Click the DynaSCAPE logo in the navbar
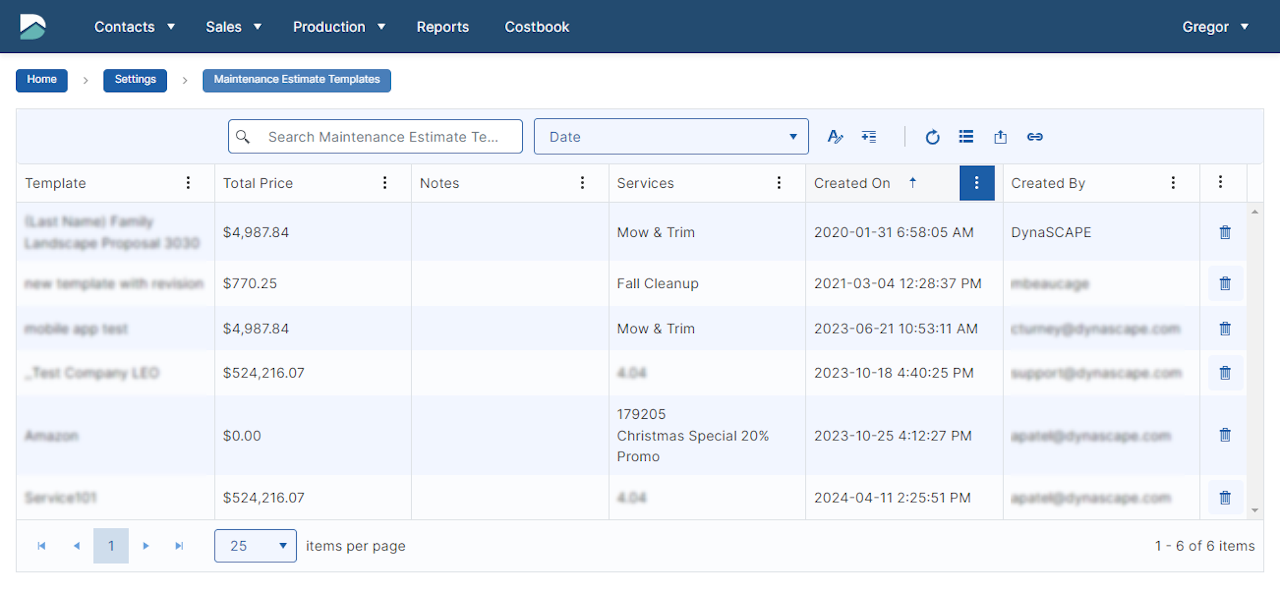 tap(33, 27)
